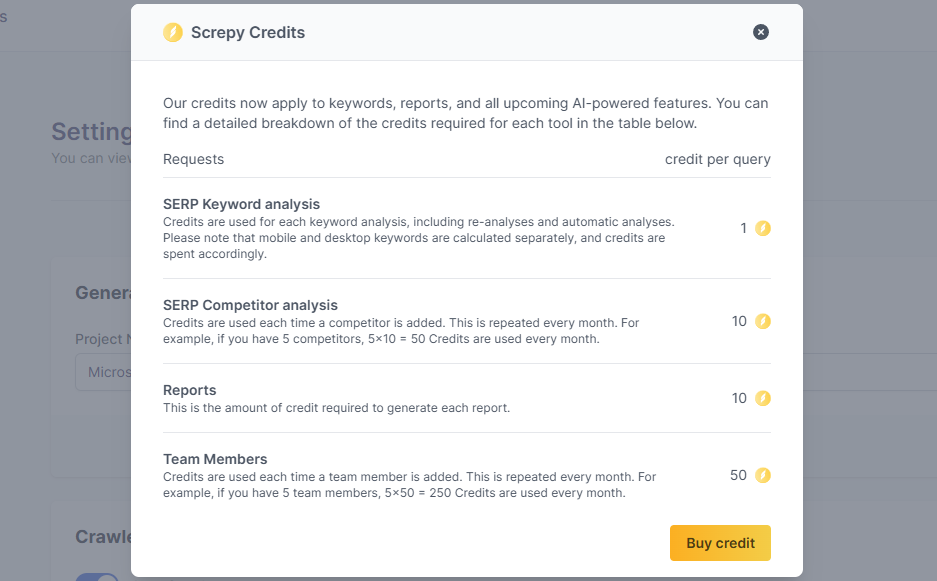
Task: Click the Project Name input field
Action: coord(103,372)
